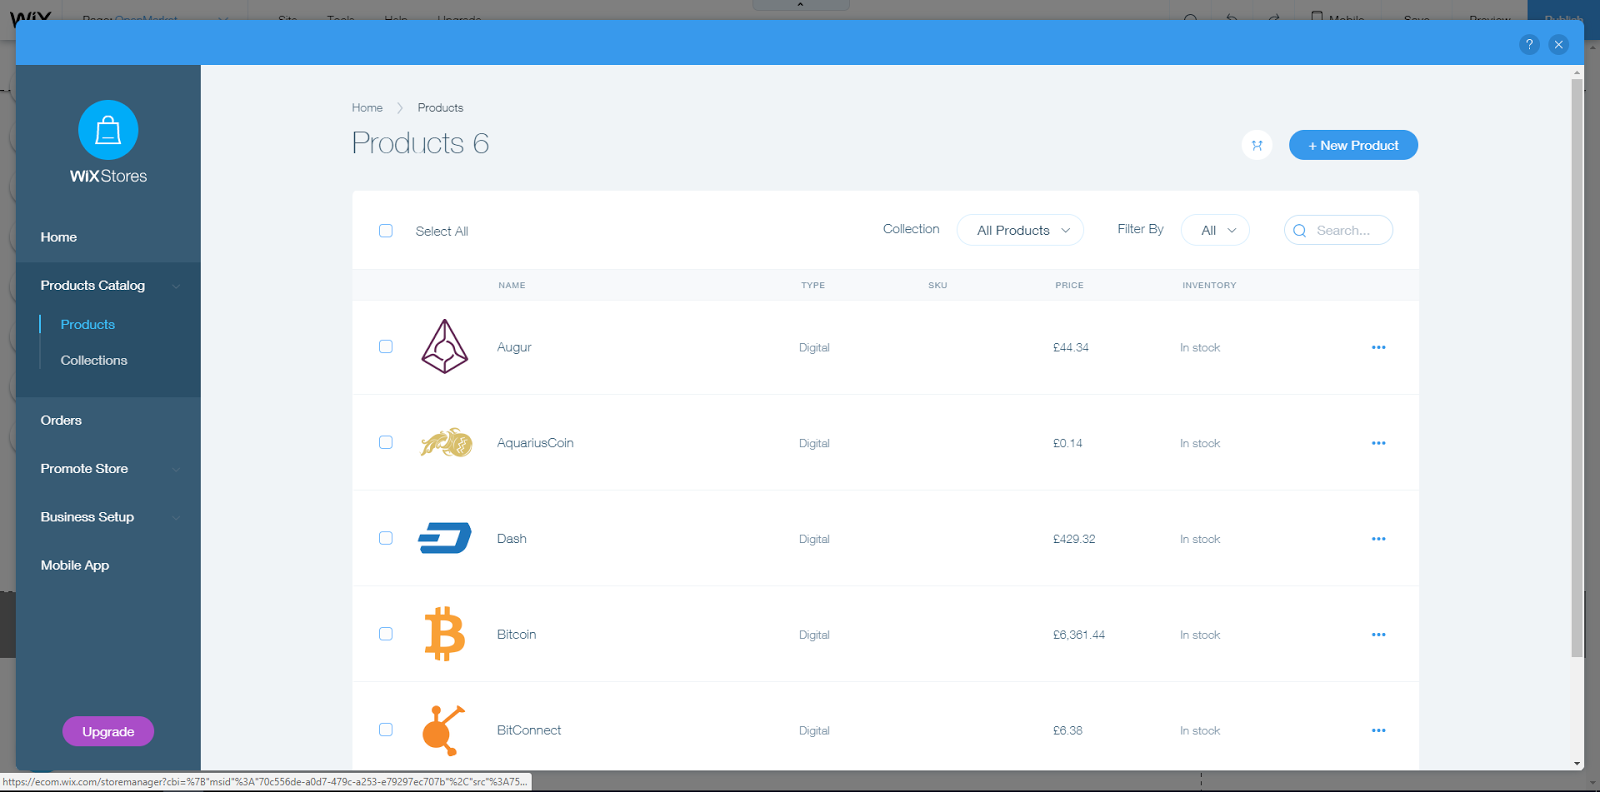Expand the Business Setup chevron
Image resolution: width=1600 pixels, height=792 pixels.
click(x=177, y=518)
